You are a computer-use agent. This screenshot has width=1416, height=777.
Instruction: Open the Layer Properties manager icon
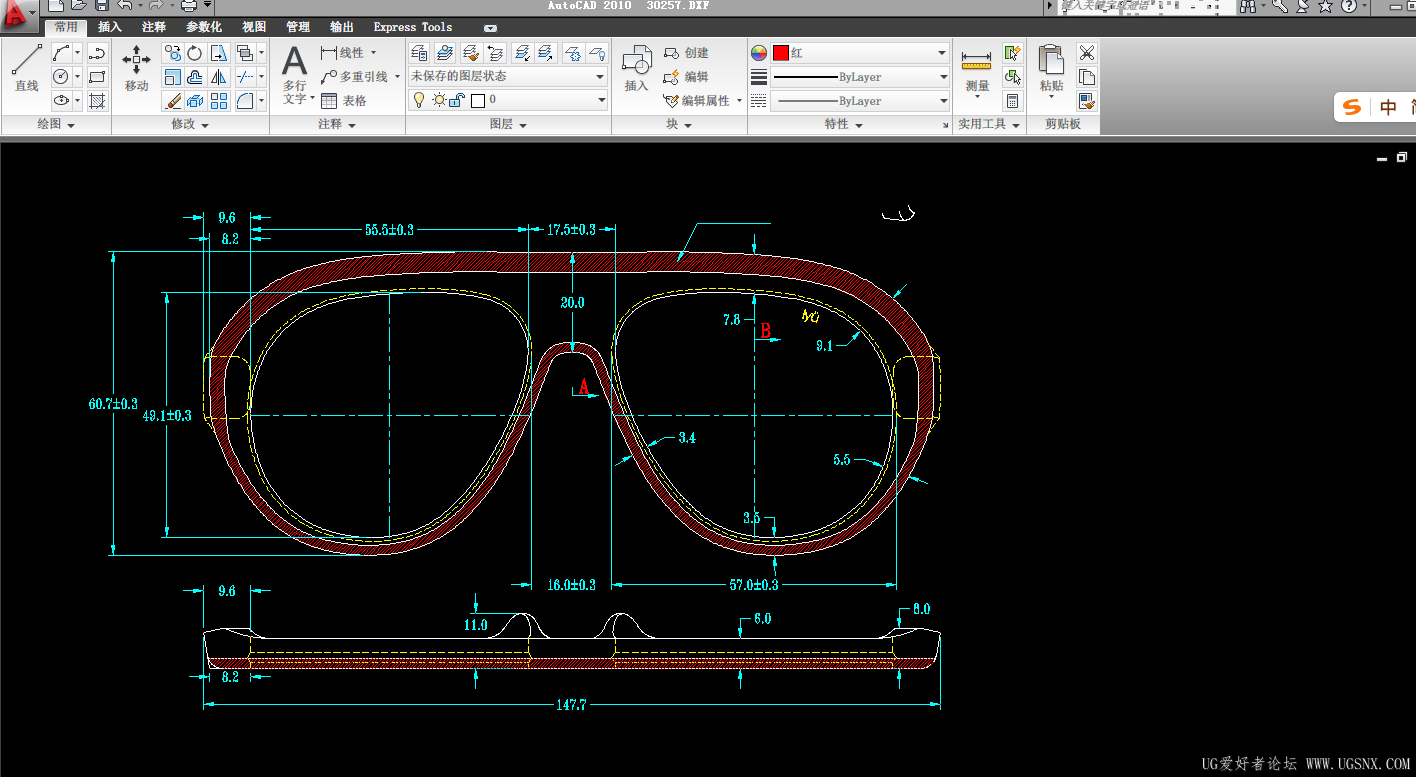tap(420, 53)
